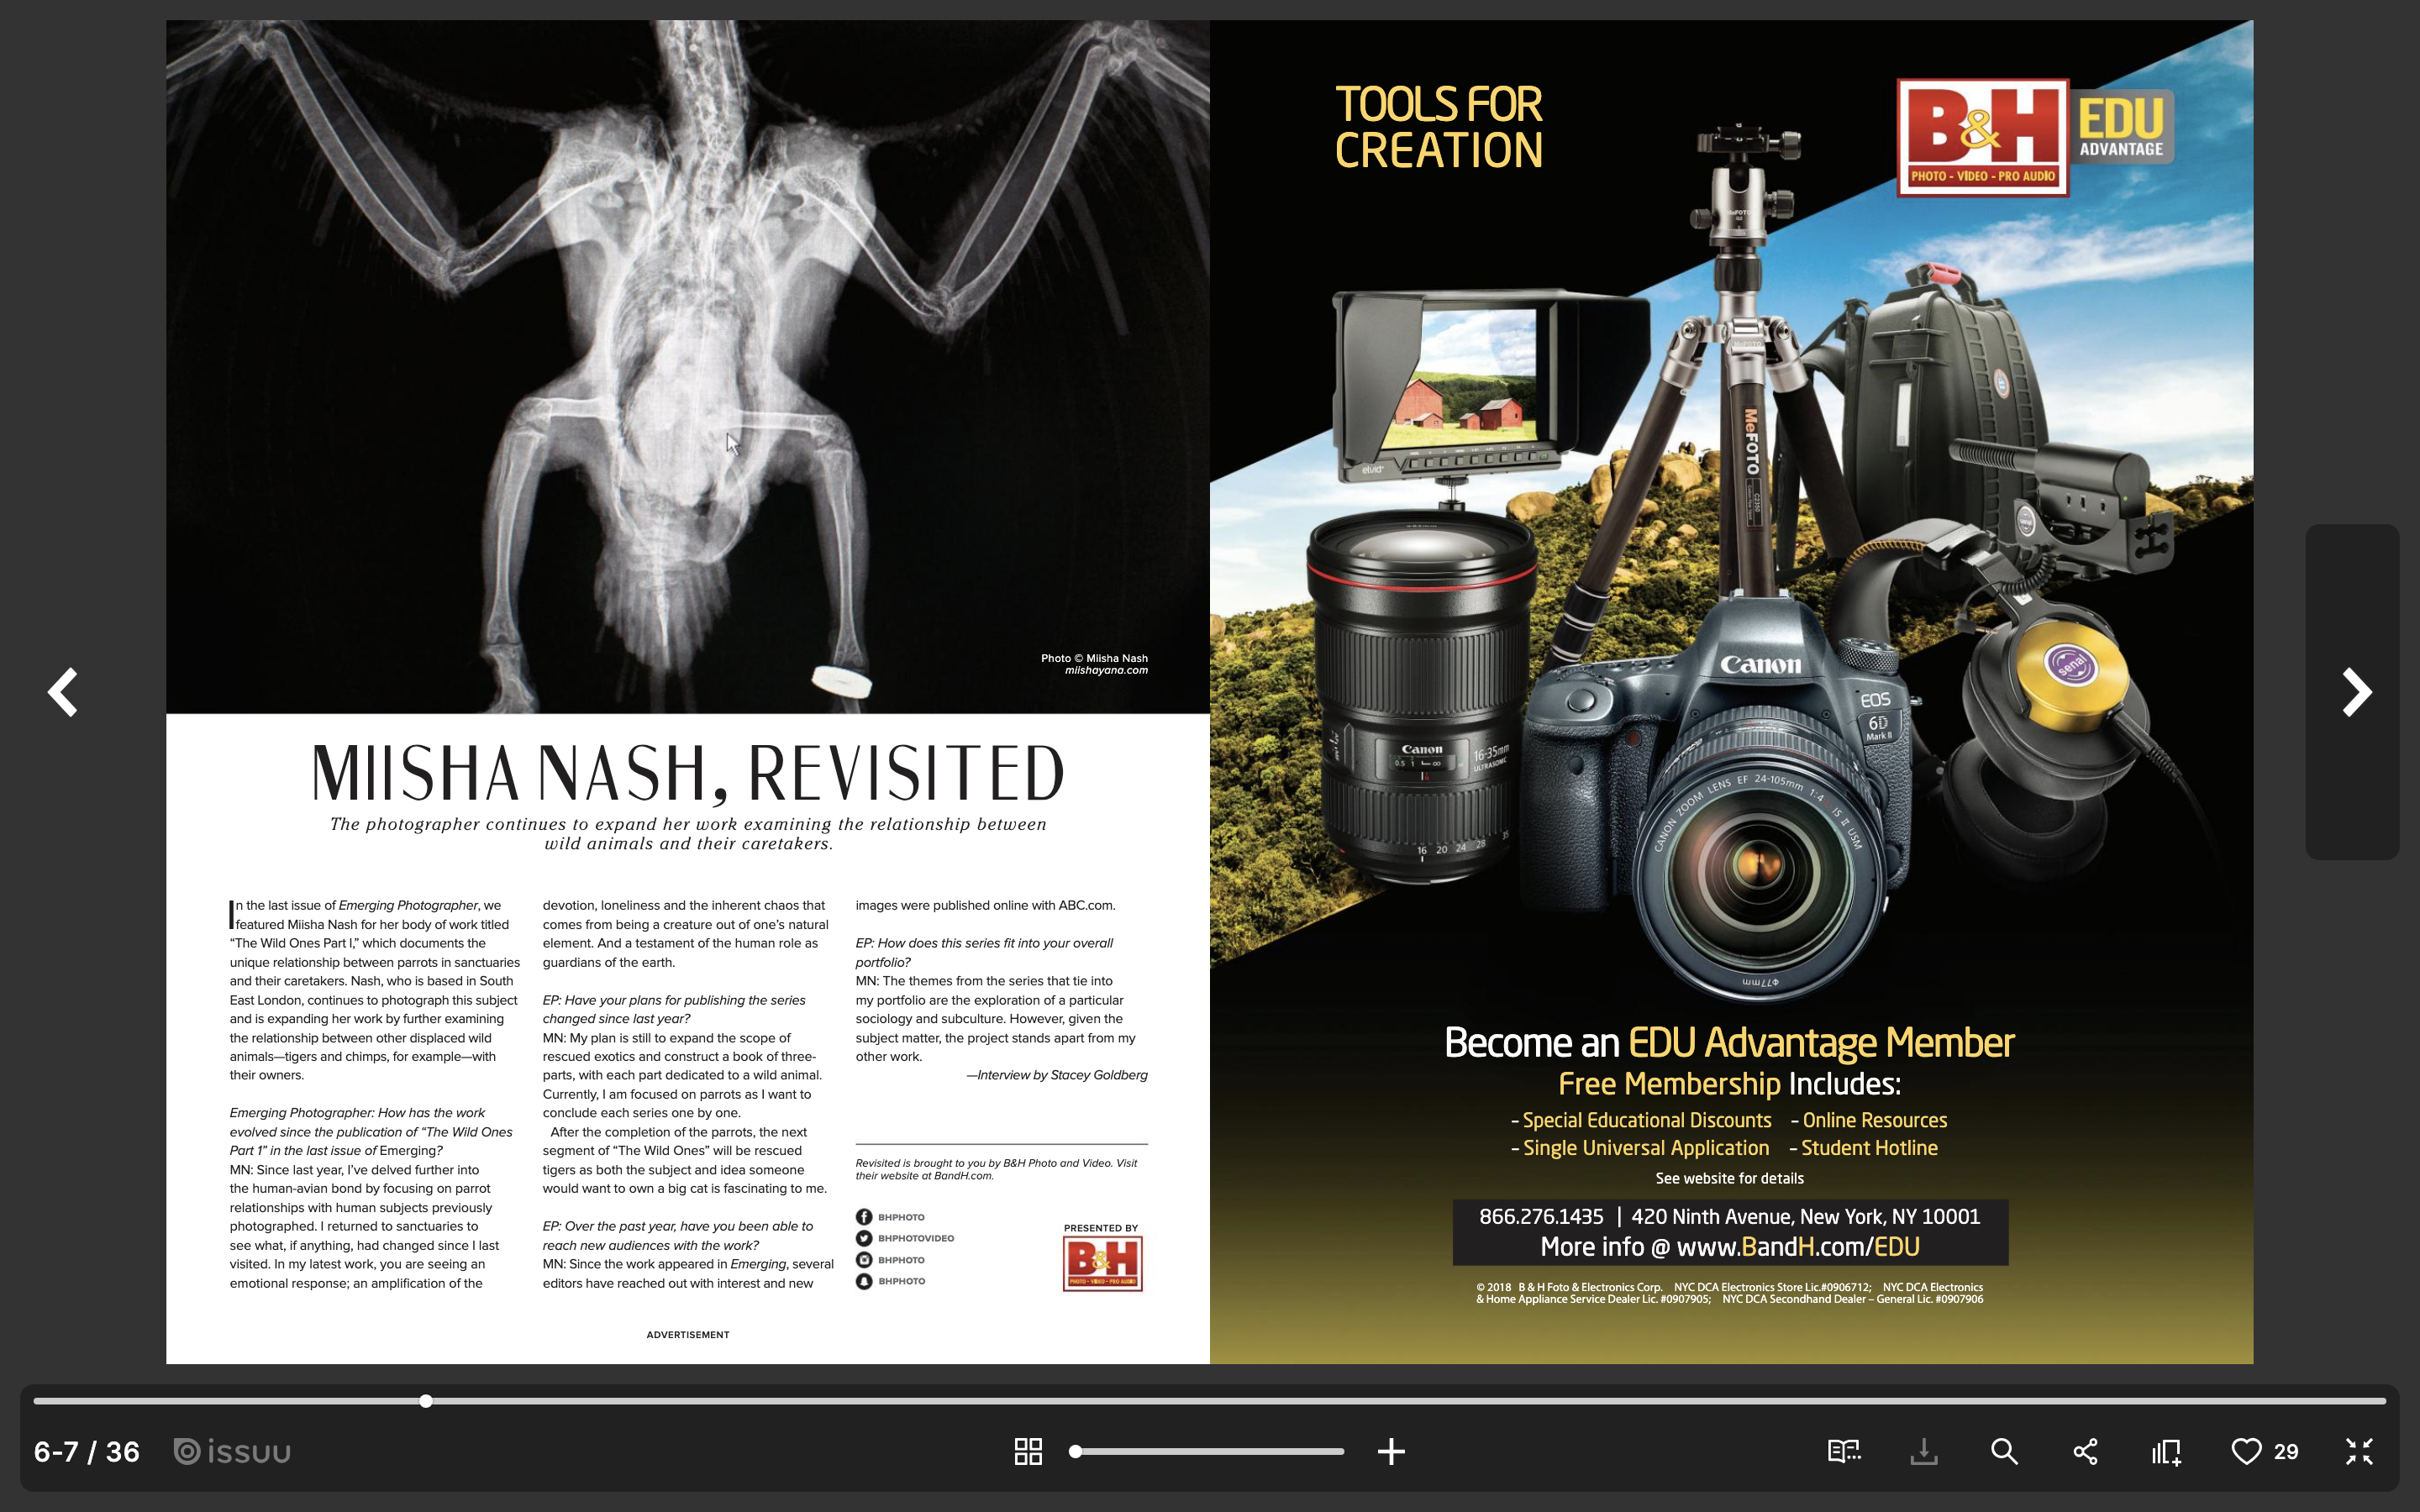This screenshot has height=1512, width=2420.
Task: Click the page progress scrubber bar
Action: (x=1208, y=1401)
